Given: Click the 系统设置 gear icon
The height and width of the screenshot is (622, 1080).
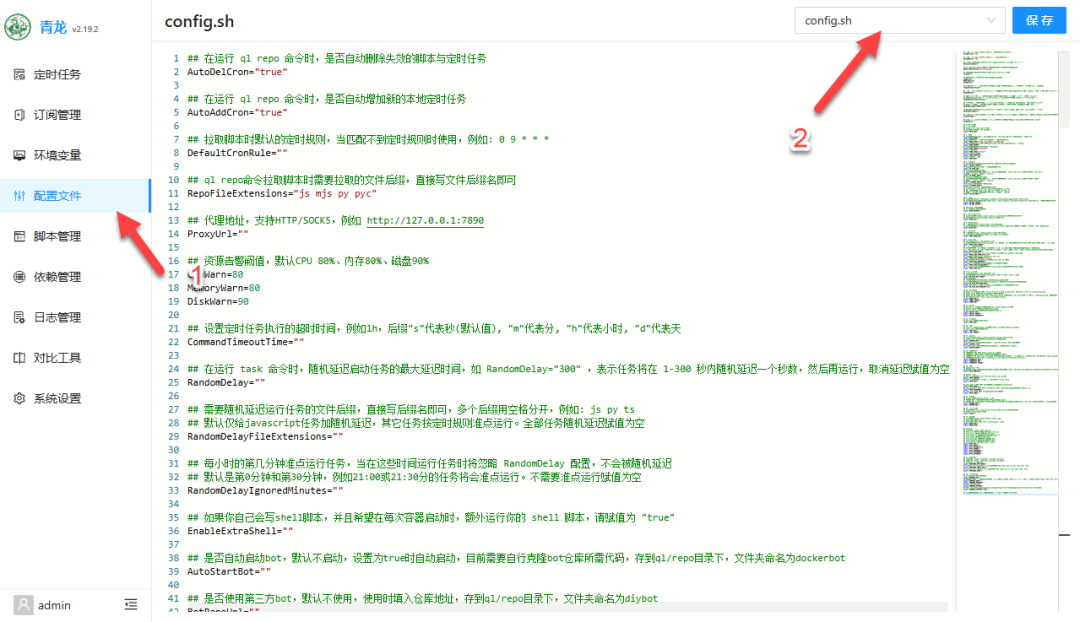Looking at the screenshot, I should pyautogui.click(x=19, y=398).
